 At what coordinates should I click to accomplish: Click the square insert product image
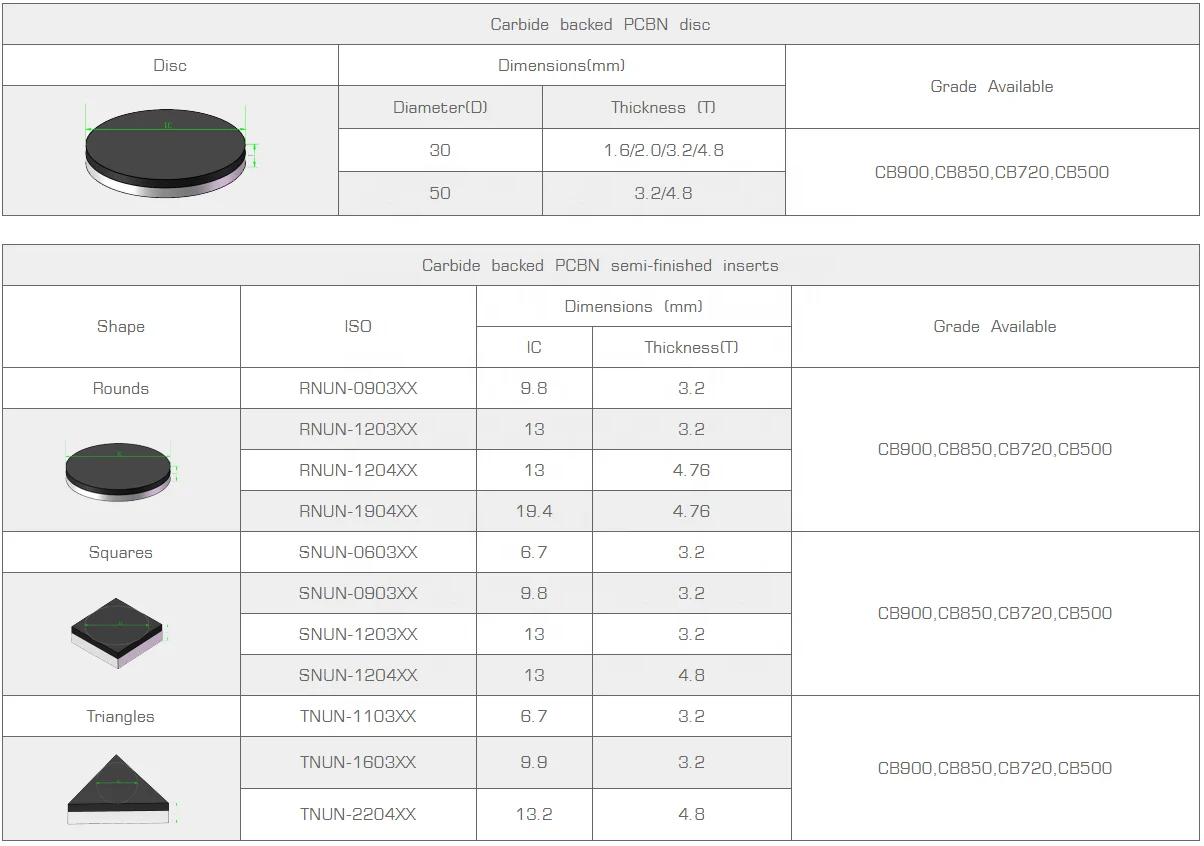pyautogui.click(x=120, y=633)
